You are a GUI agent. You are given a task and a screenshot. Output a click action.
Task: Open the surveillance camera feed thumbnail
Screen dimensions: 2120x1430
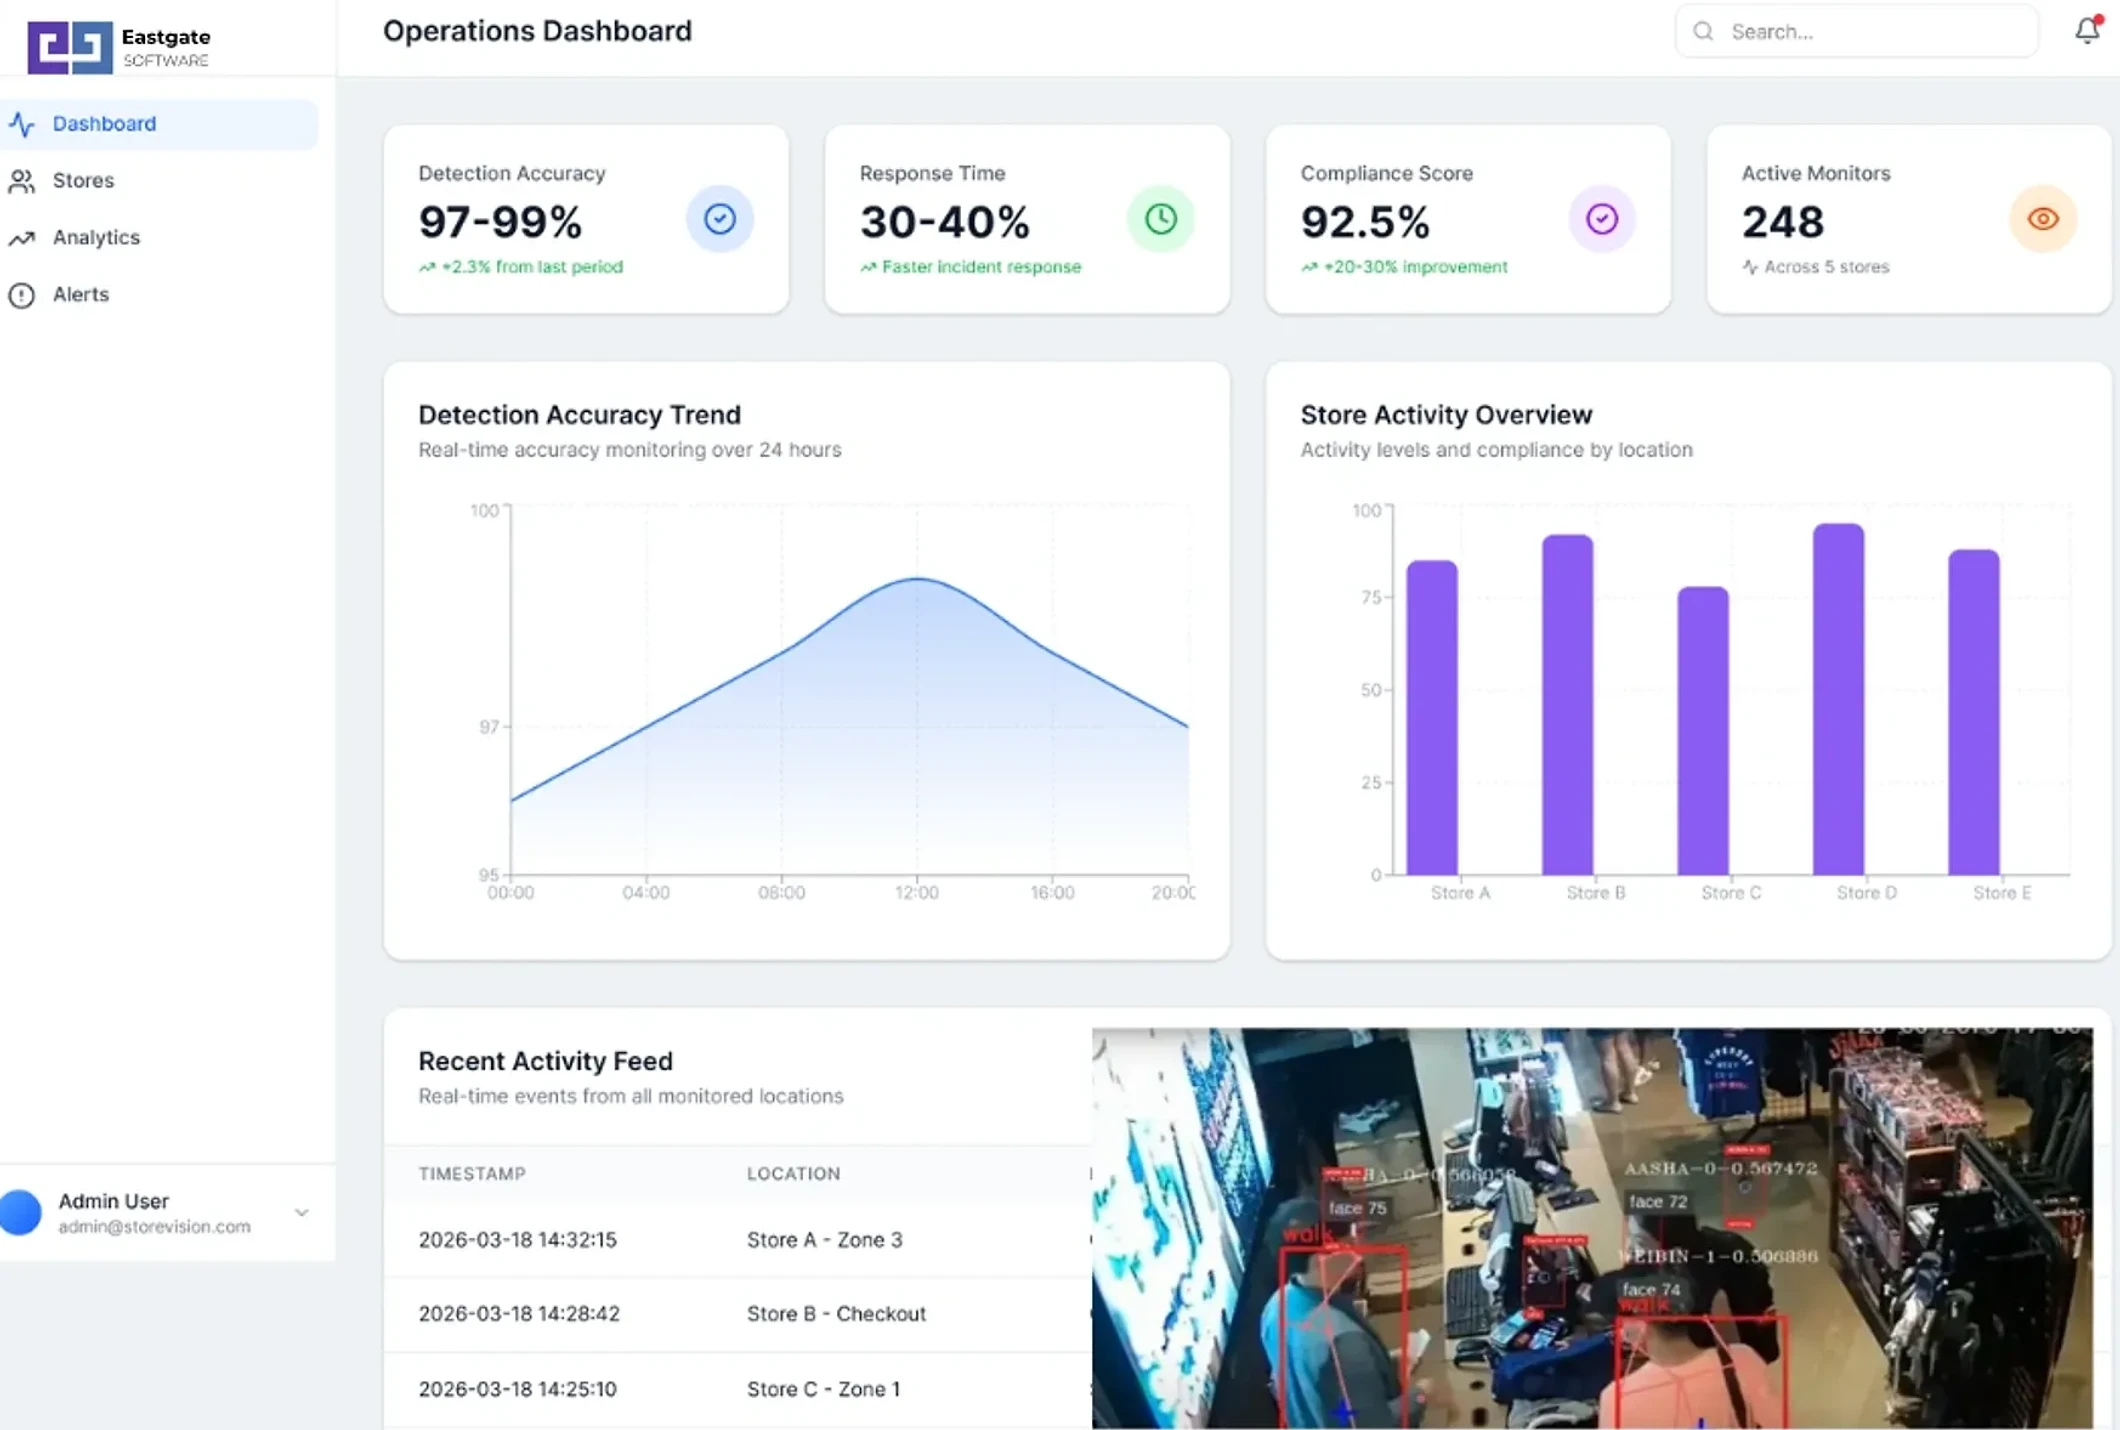[x=1592, y=1228]
